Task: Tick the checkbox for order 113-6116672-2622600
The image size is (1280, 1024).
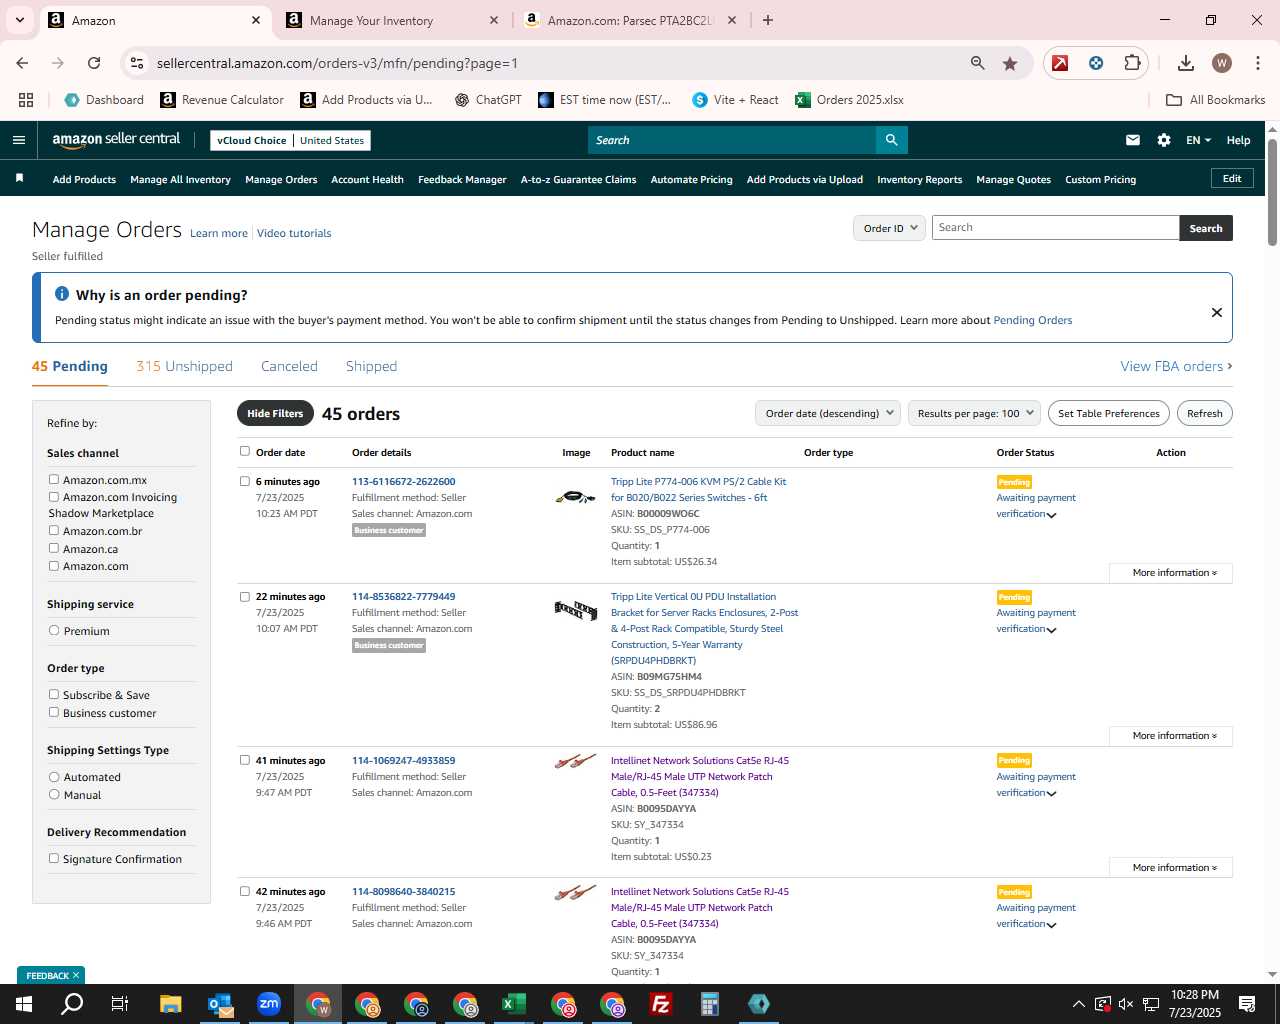Action: [245, 481]
